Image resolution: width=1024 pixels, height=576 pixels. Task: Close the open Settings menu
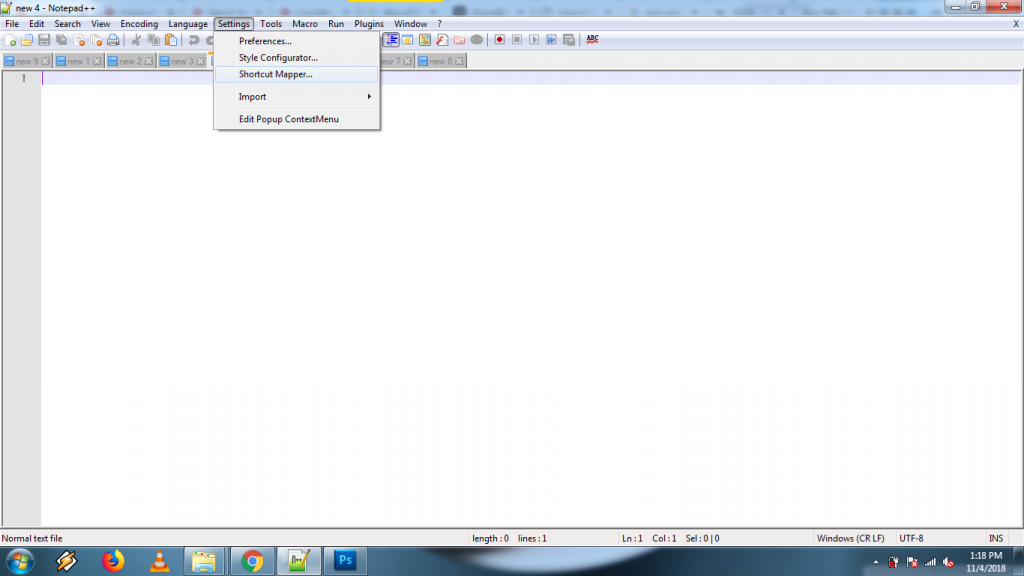(234, 24)
